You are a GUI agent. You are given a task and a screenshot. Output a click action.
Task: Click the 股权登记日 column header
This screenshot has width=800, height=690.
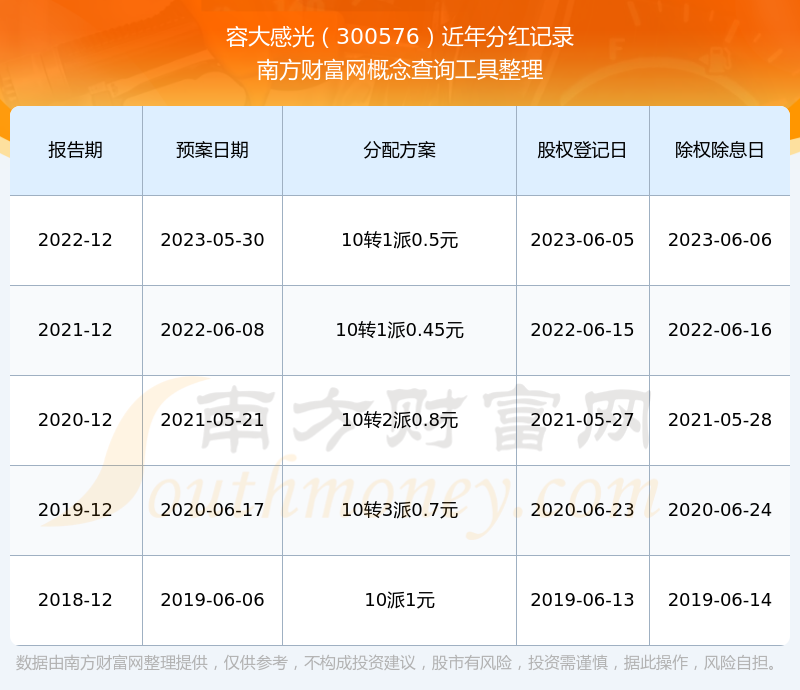[x=583, y=149]
